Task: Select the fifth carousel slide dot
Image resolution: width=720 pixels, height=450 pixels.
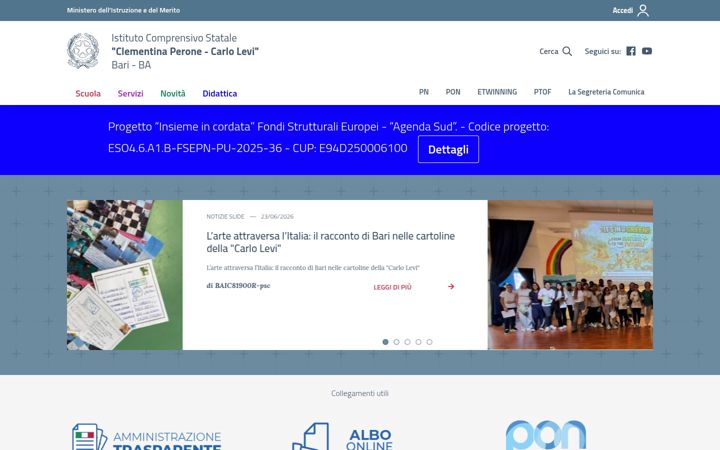Action: [429, 342]
